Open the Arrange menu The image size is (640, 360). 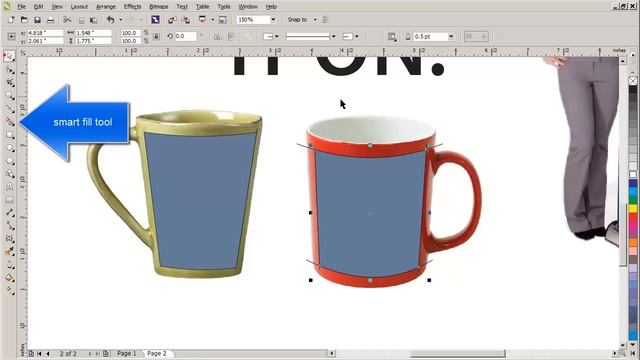tap(106, 7)
